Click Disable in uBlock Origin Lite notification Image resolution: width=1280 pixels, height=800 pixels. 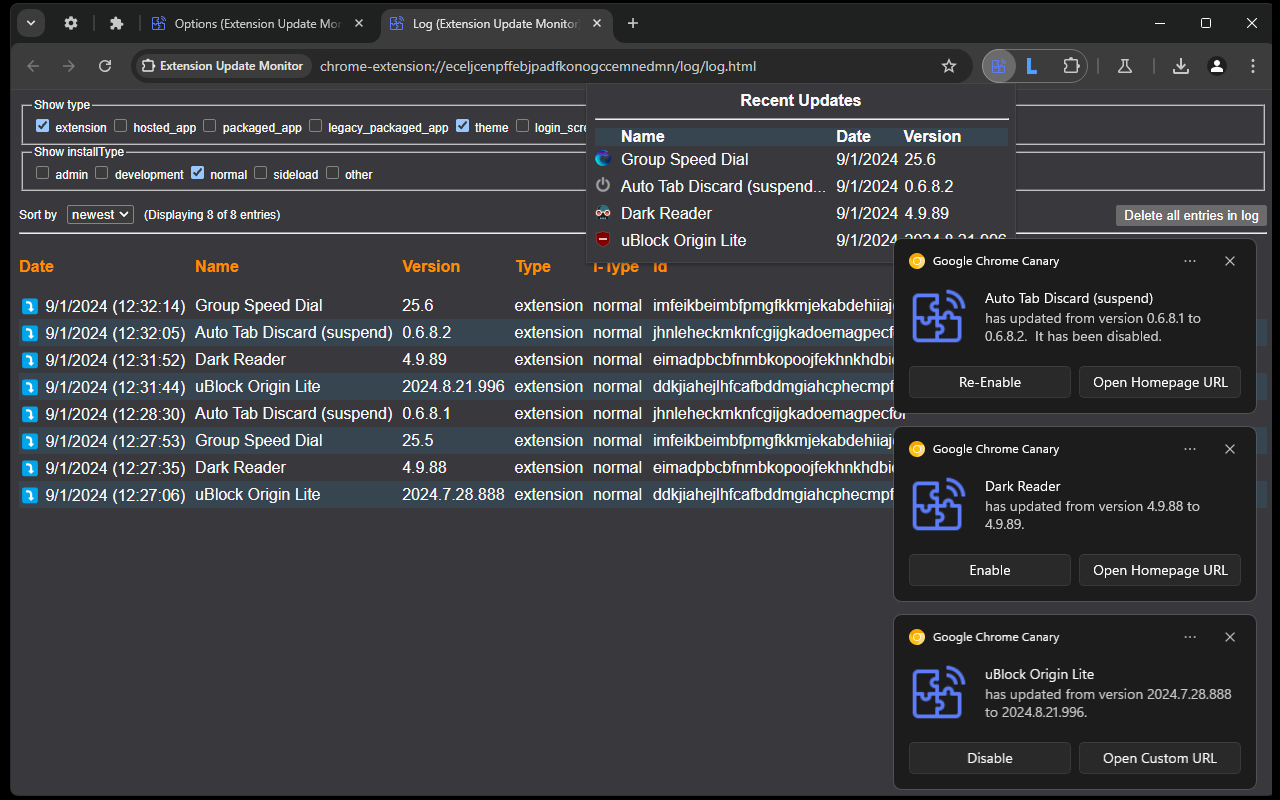click(x=990, y=758)
